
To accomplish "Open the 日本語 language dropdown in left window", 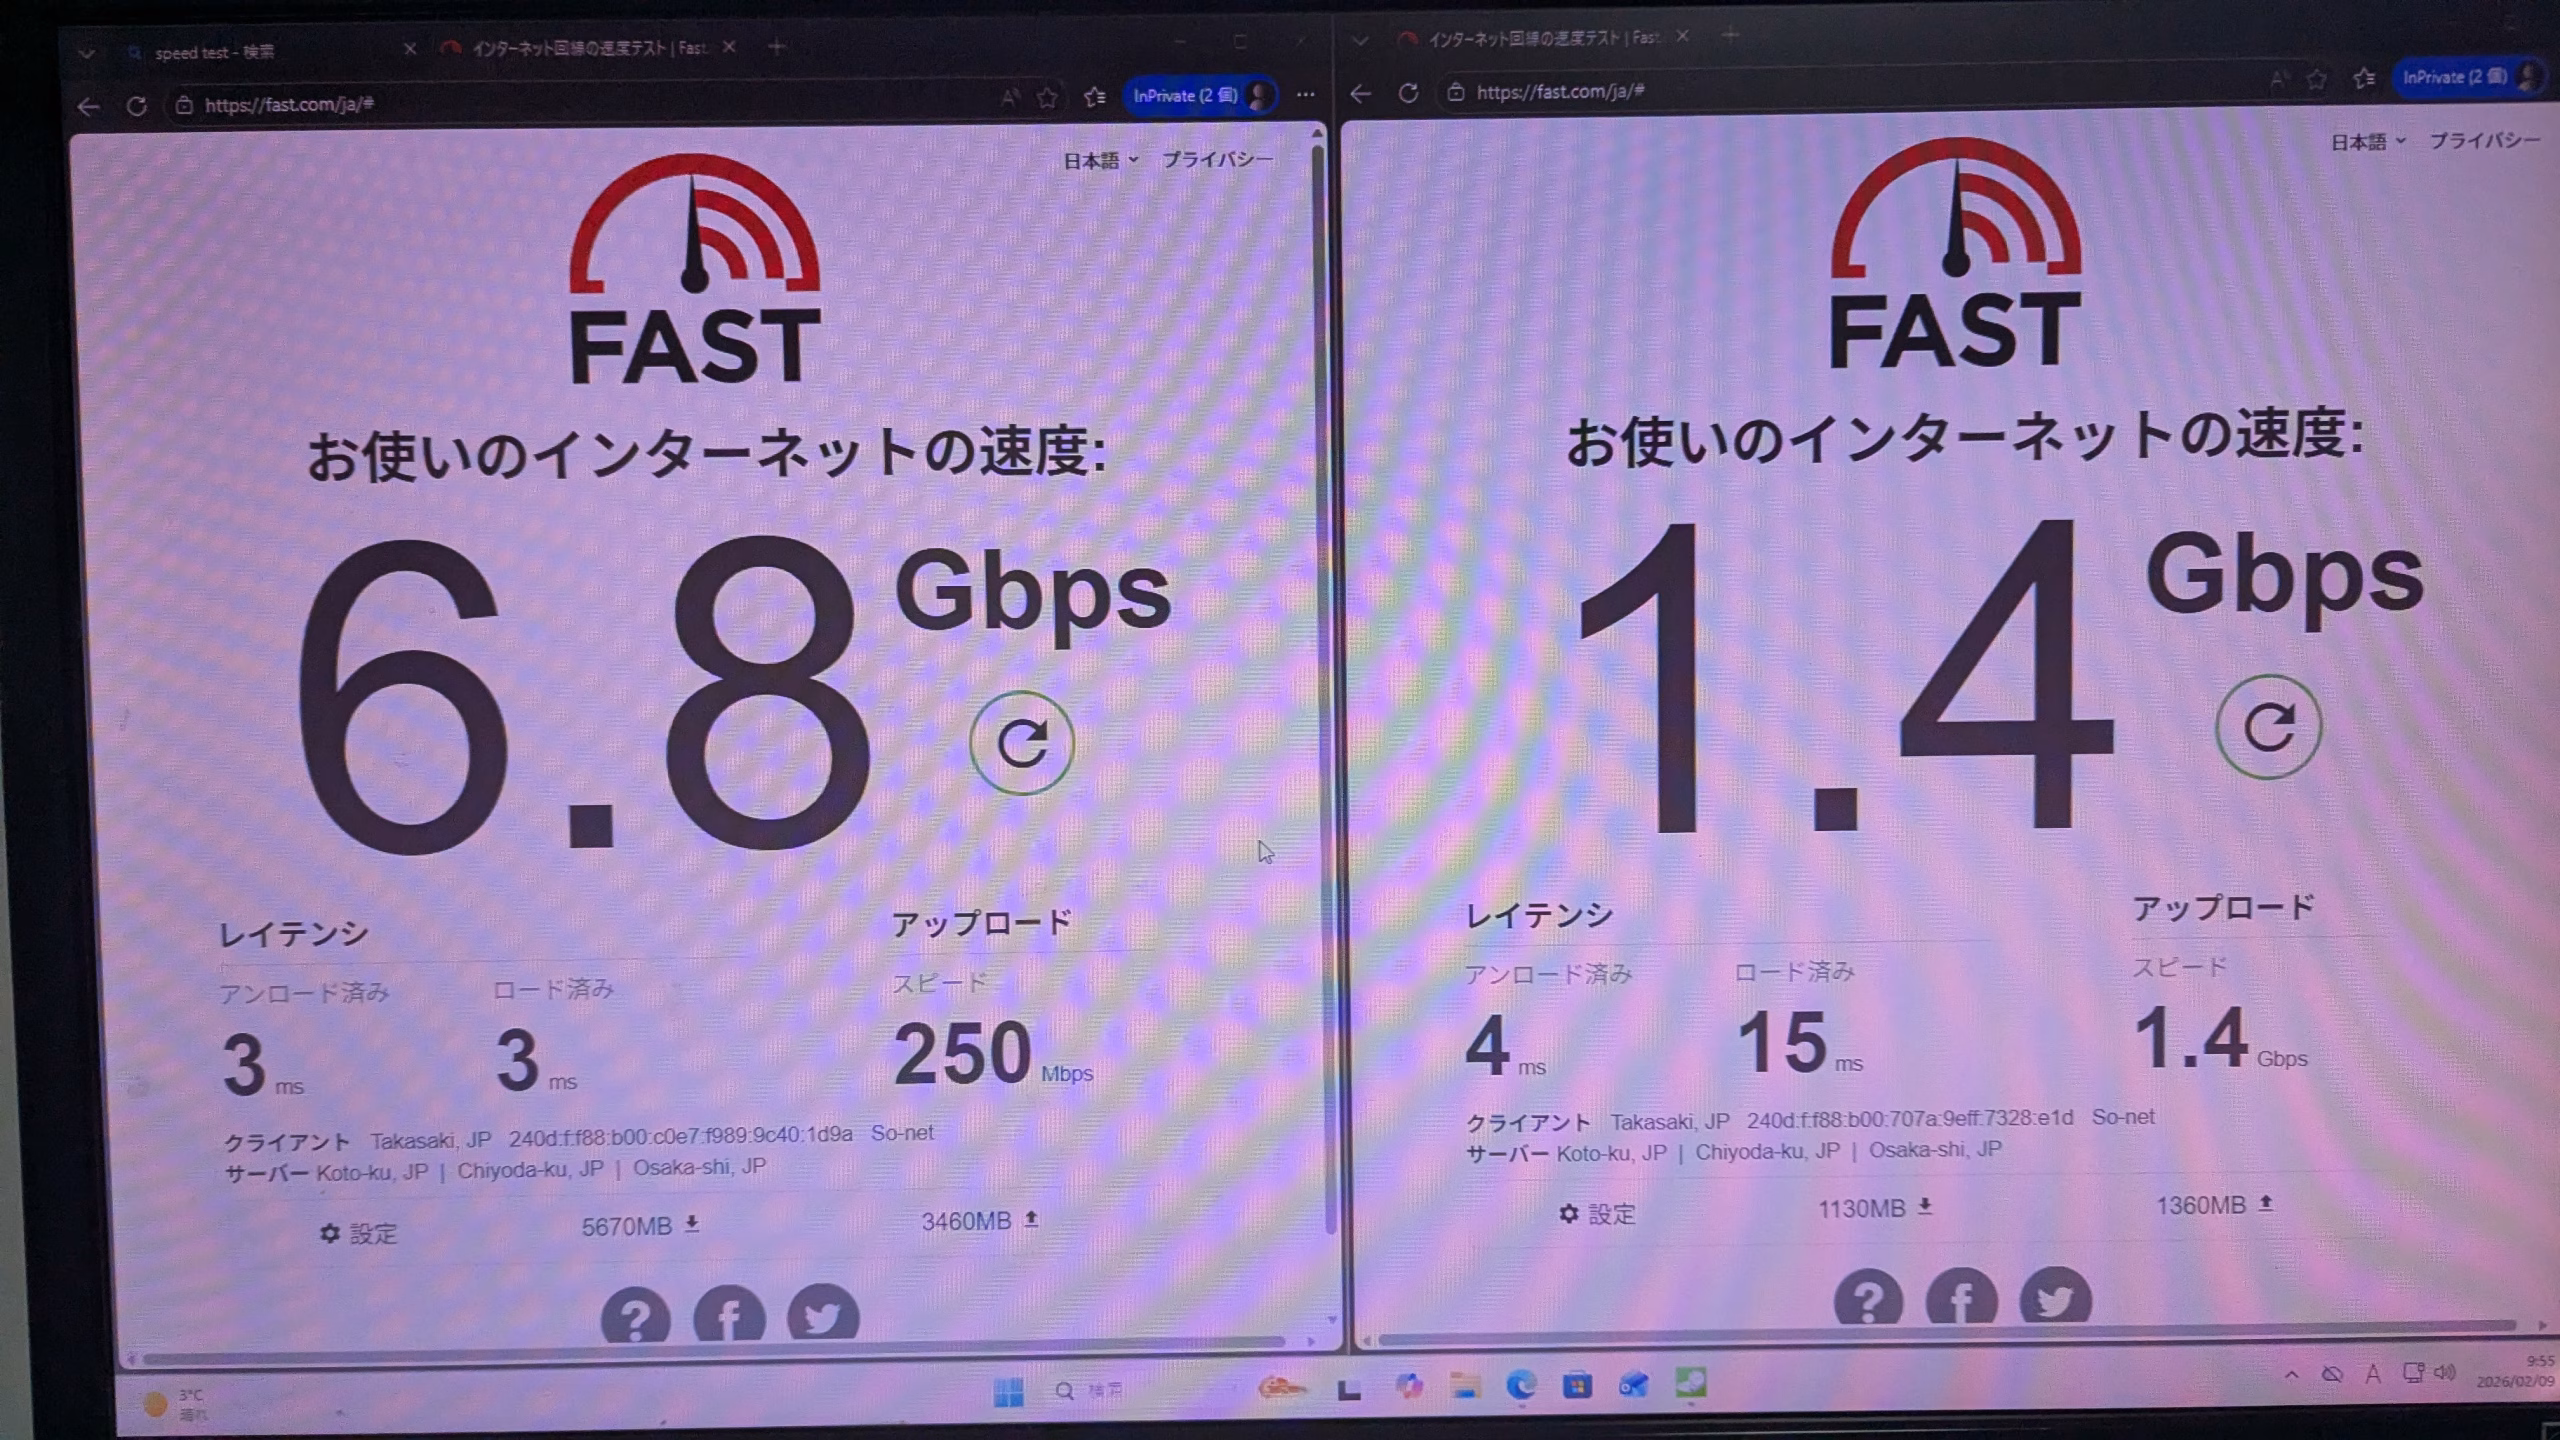I will [1100, 160].
